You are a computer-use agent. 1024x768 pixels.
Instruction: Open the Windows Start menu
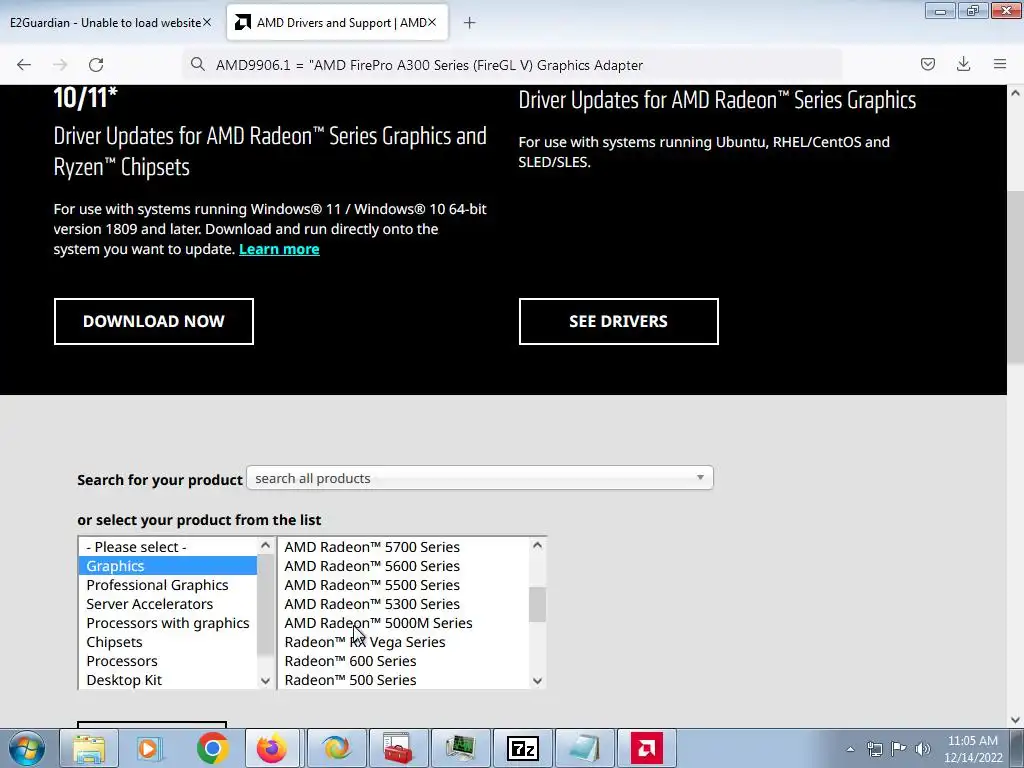[x=27, y=748]
